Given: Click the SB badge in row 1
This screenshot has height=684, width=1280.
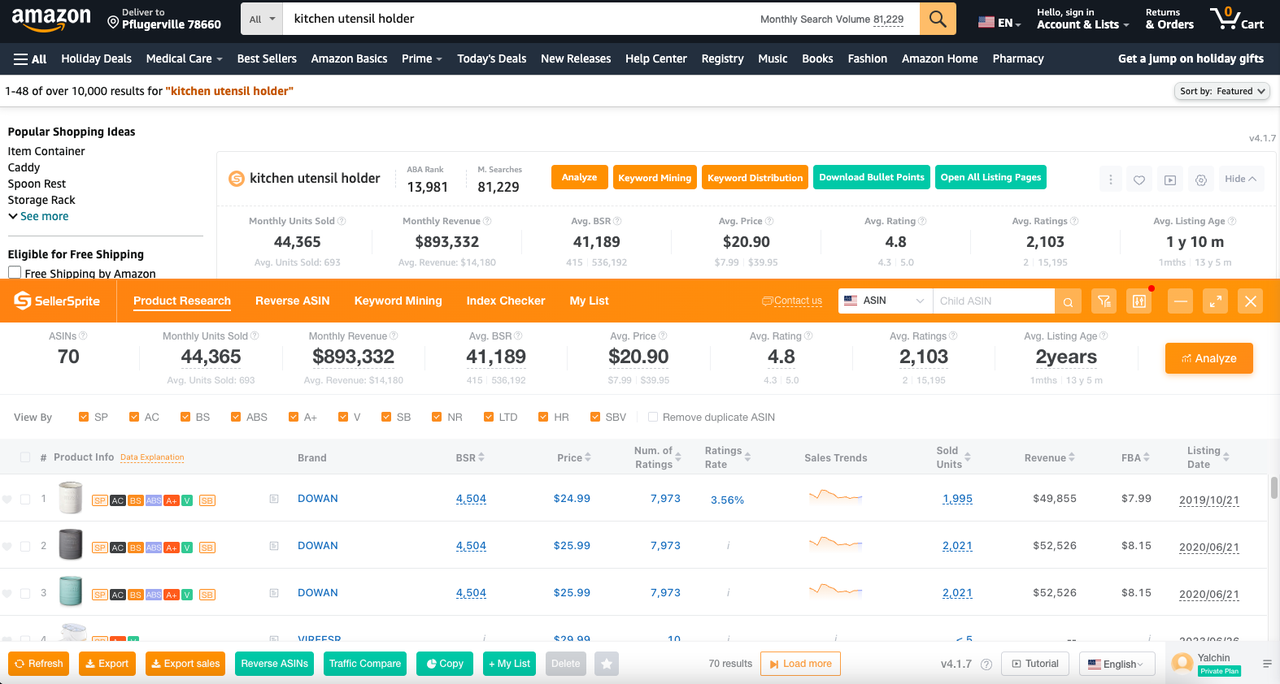Looking at the screenshot, I should coord(207,500).
